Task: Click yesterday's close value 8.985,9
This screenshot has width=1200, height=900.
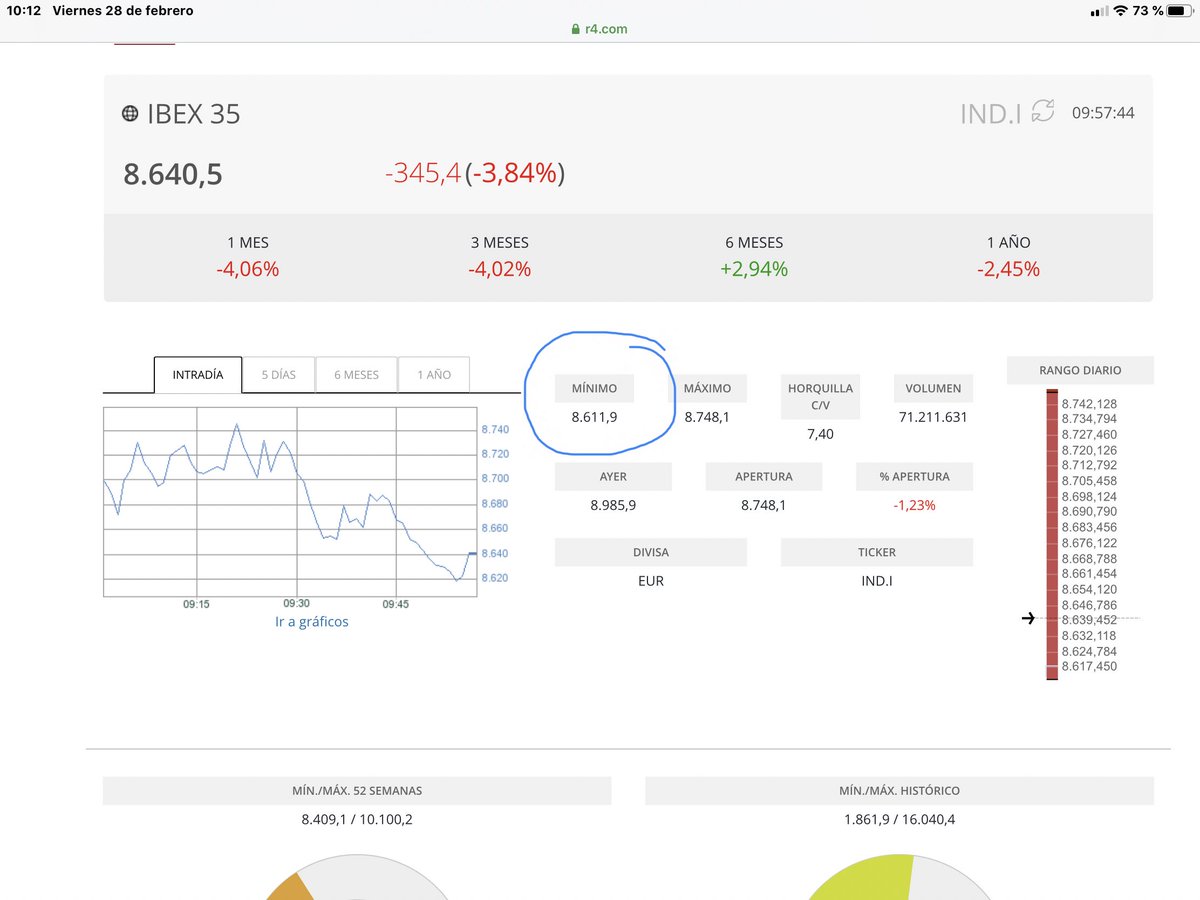Action: click(613, 505)
